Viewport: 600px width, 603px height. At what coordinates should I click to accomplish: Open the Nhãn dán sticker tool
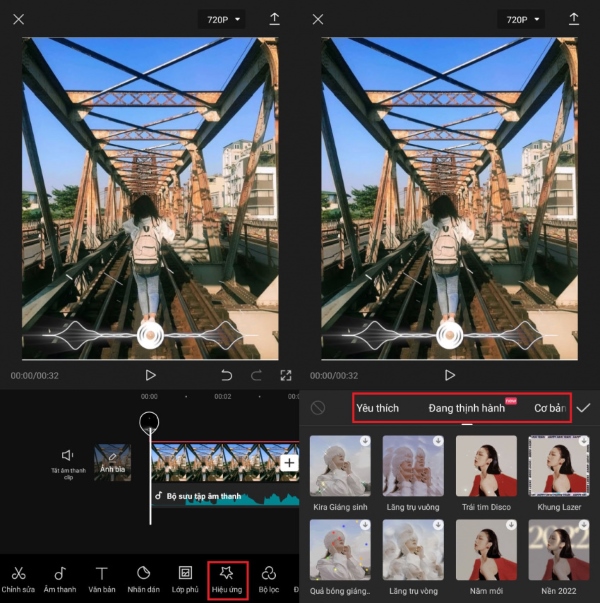click(143, 578)
